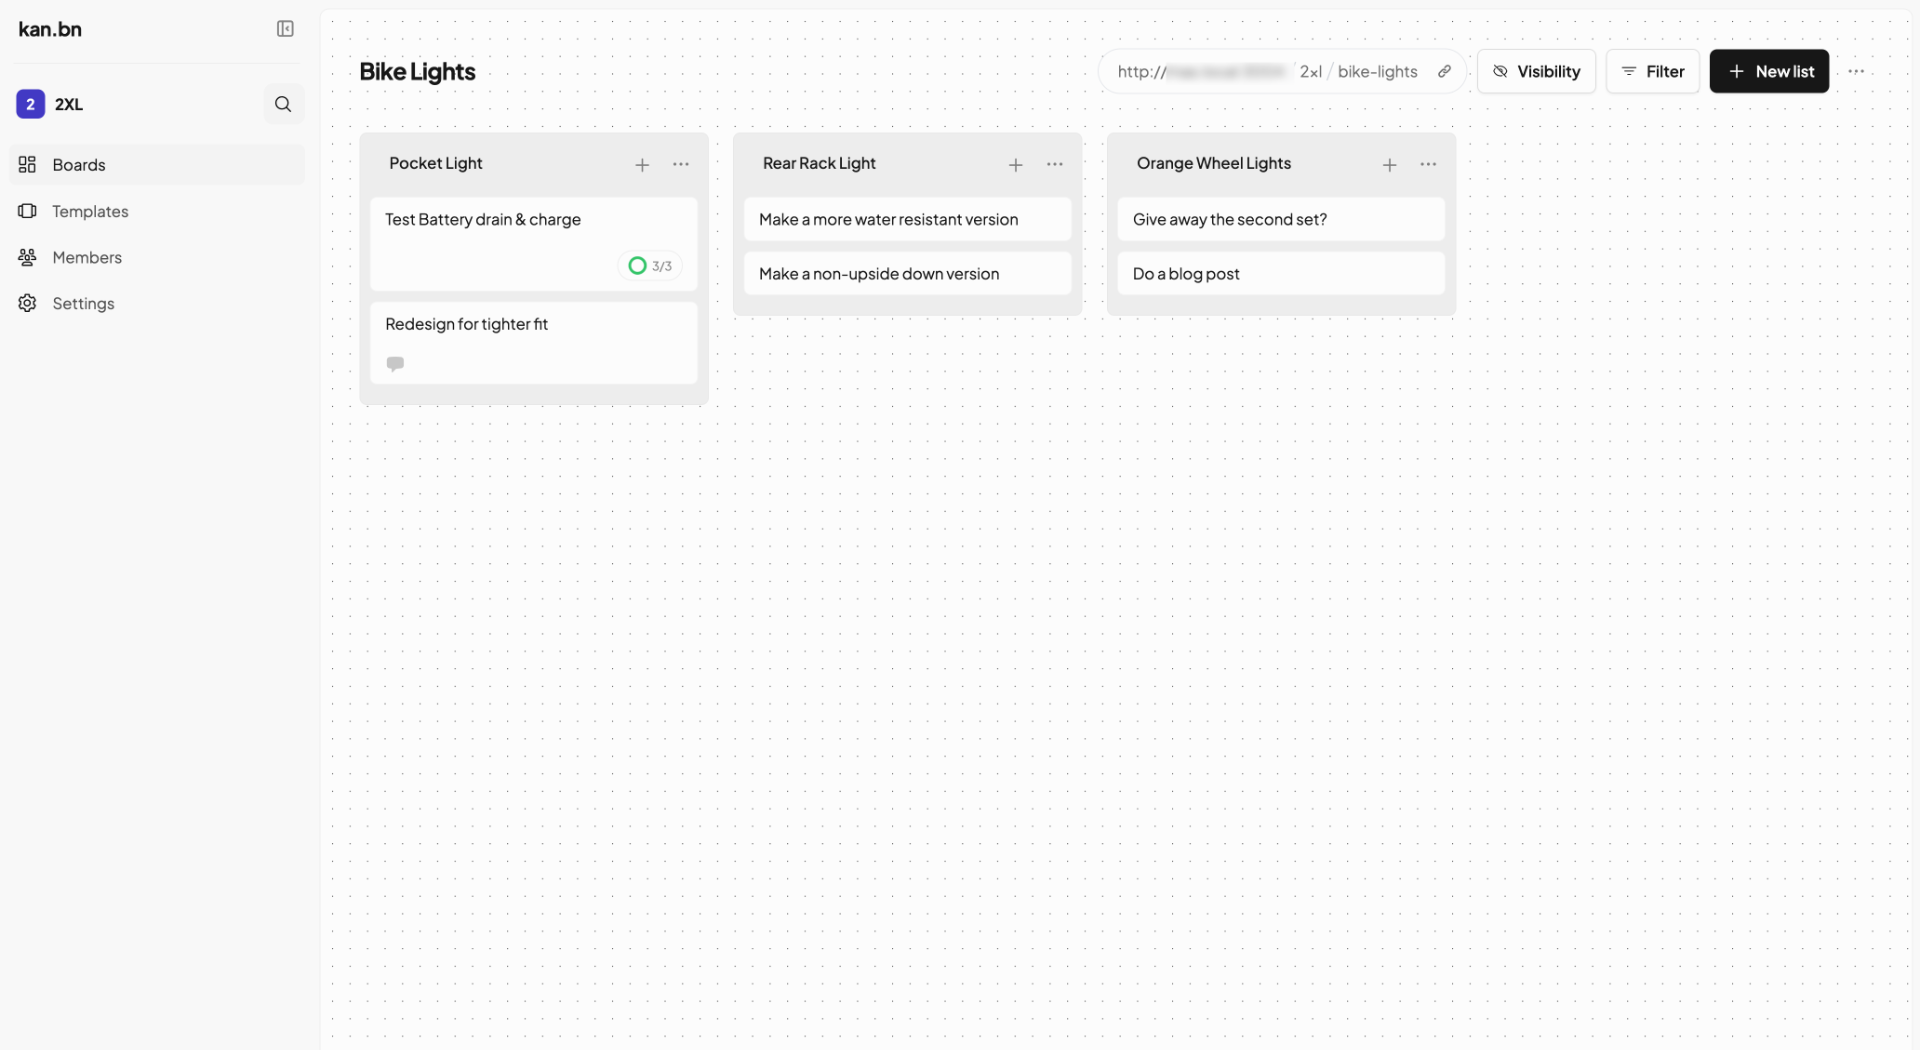Open Orange Wheel Lights list options menu
Viewport: 1920px width, 1050px height.
(1428, 164)
